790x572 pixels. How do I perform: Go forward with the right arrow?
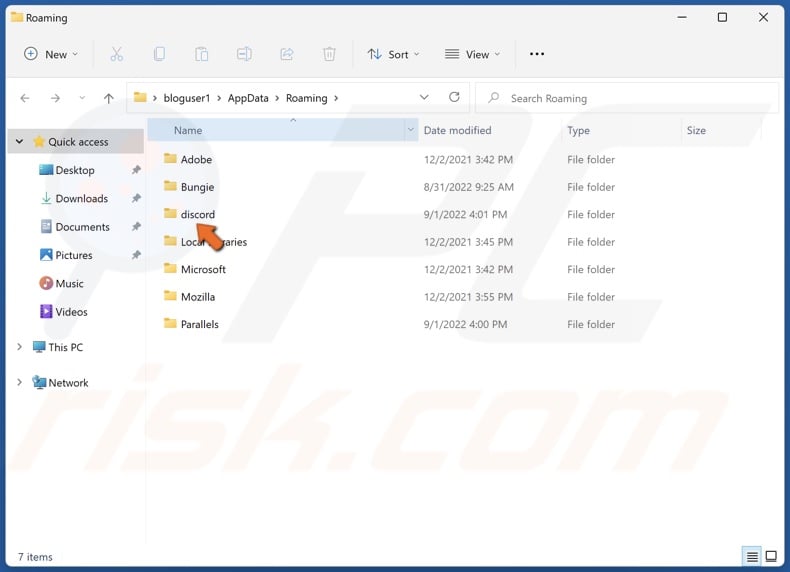coord(55,98)
